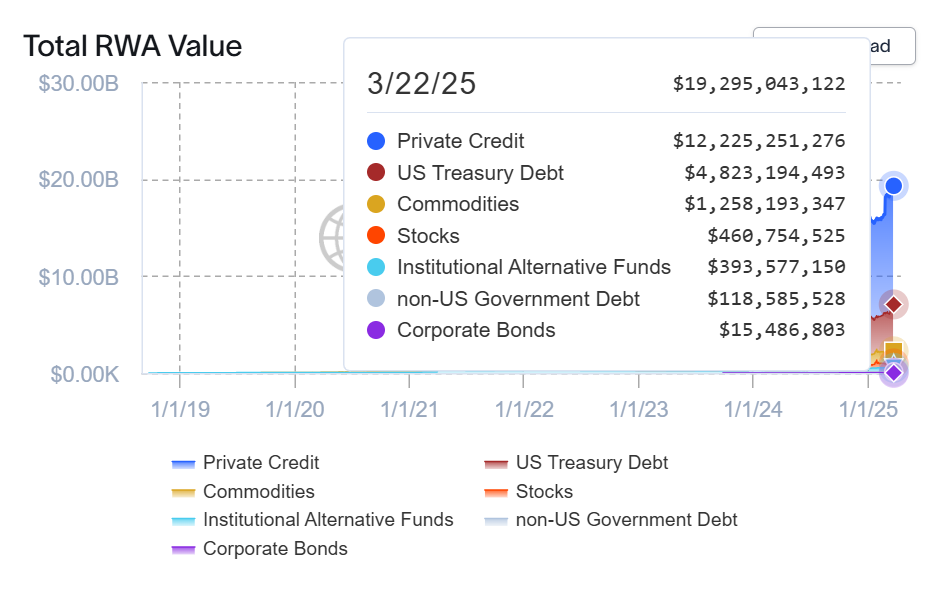Click the blue Private Credit dot in tooltip
Viewport: 942px width, 600px height.
coord(376,141)
